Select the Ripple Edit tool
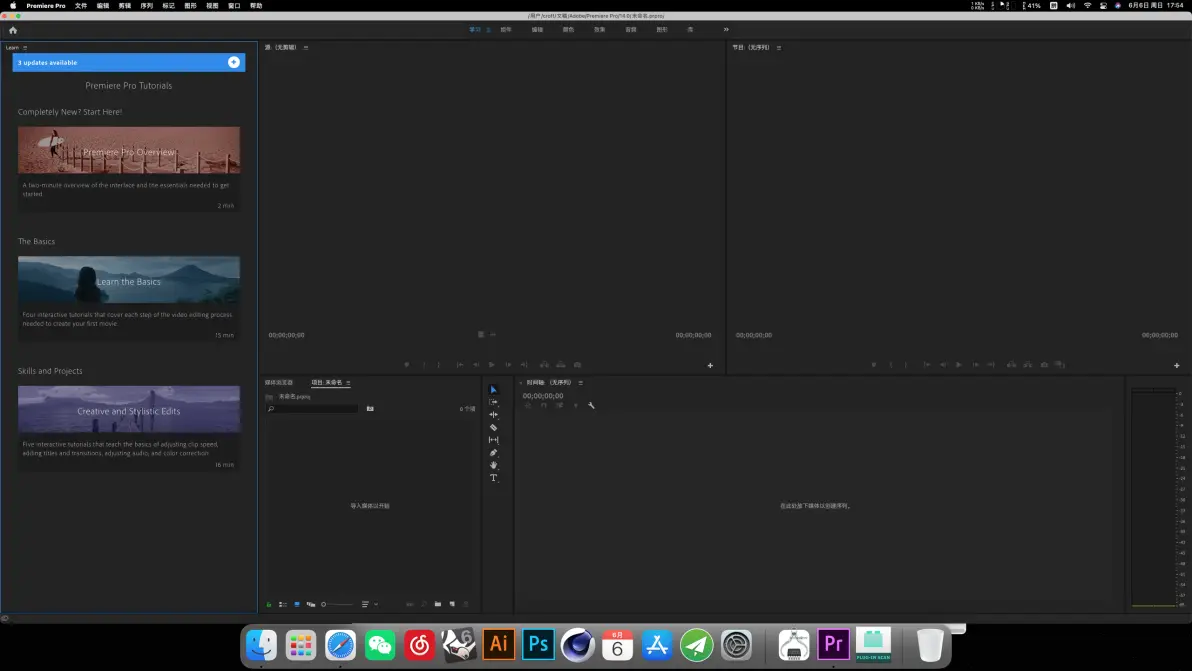This screenshot has height=671, width=1192. tap(493, 415)
